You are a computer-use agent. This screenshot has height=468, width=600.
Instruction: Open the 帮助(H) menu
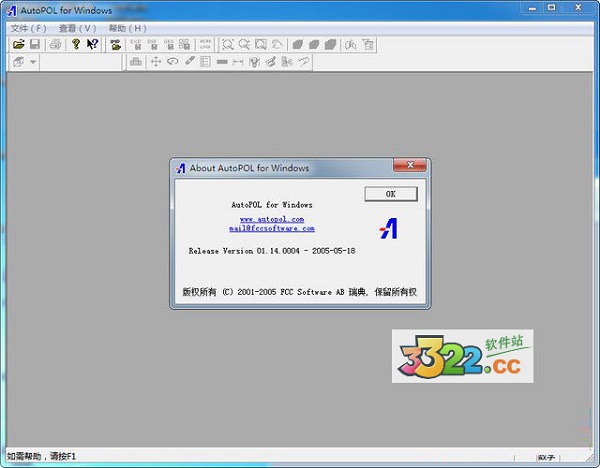[x=128, y=28]
